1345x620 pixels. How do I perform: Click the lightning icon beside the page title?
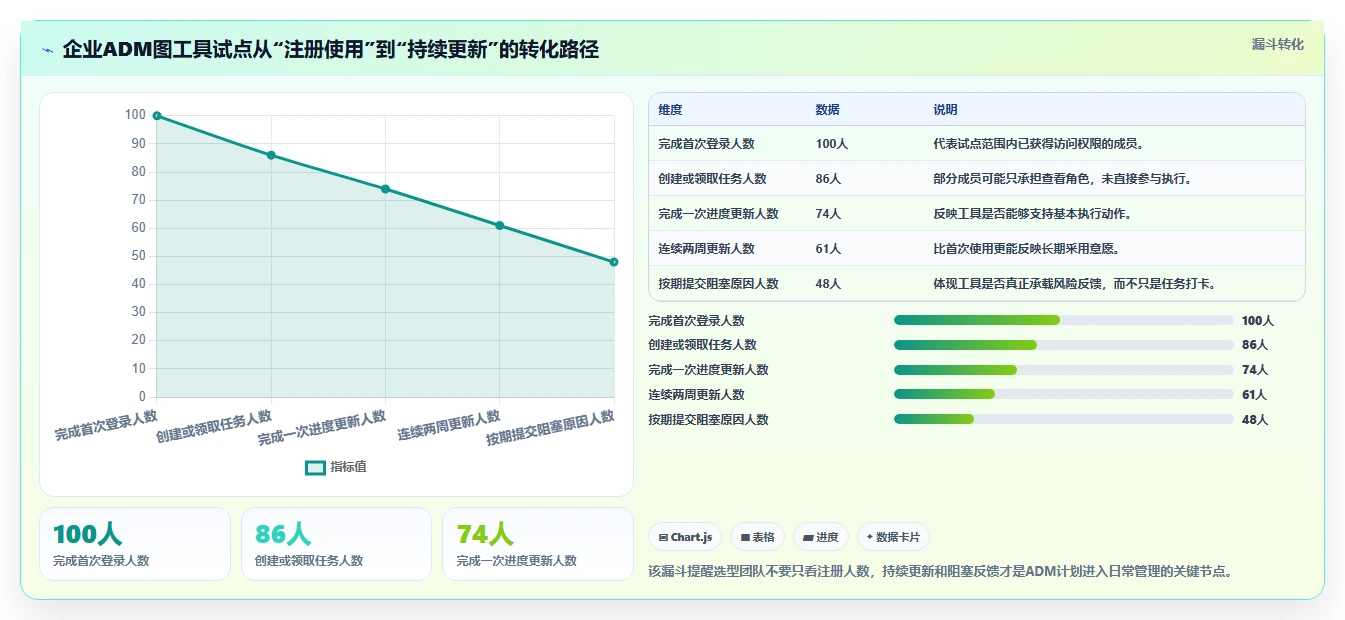pos(48,50)
